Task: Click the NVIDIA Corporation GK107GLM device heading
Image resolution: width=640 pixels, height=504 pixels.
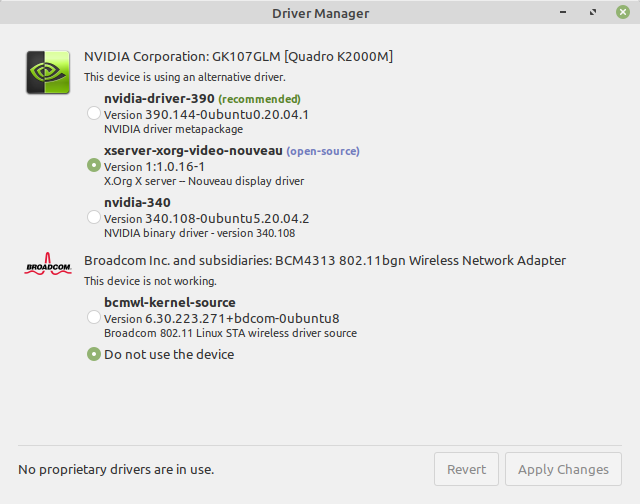Action: [x=238, y=56]
